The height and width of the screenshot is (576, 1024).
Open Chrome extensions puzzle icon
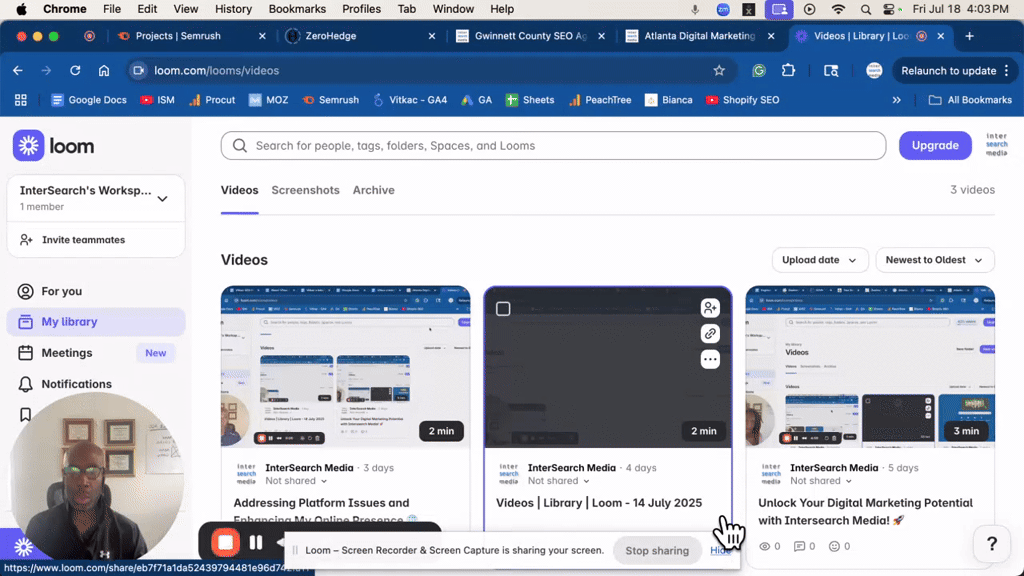click(788, 71)
